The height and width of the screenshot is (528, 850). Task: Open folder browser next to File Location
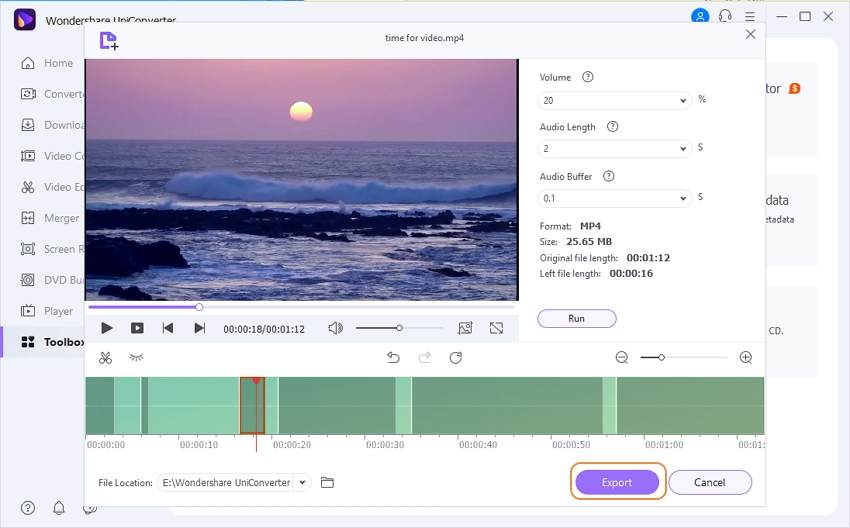[327, 483]
